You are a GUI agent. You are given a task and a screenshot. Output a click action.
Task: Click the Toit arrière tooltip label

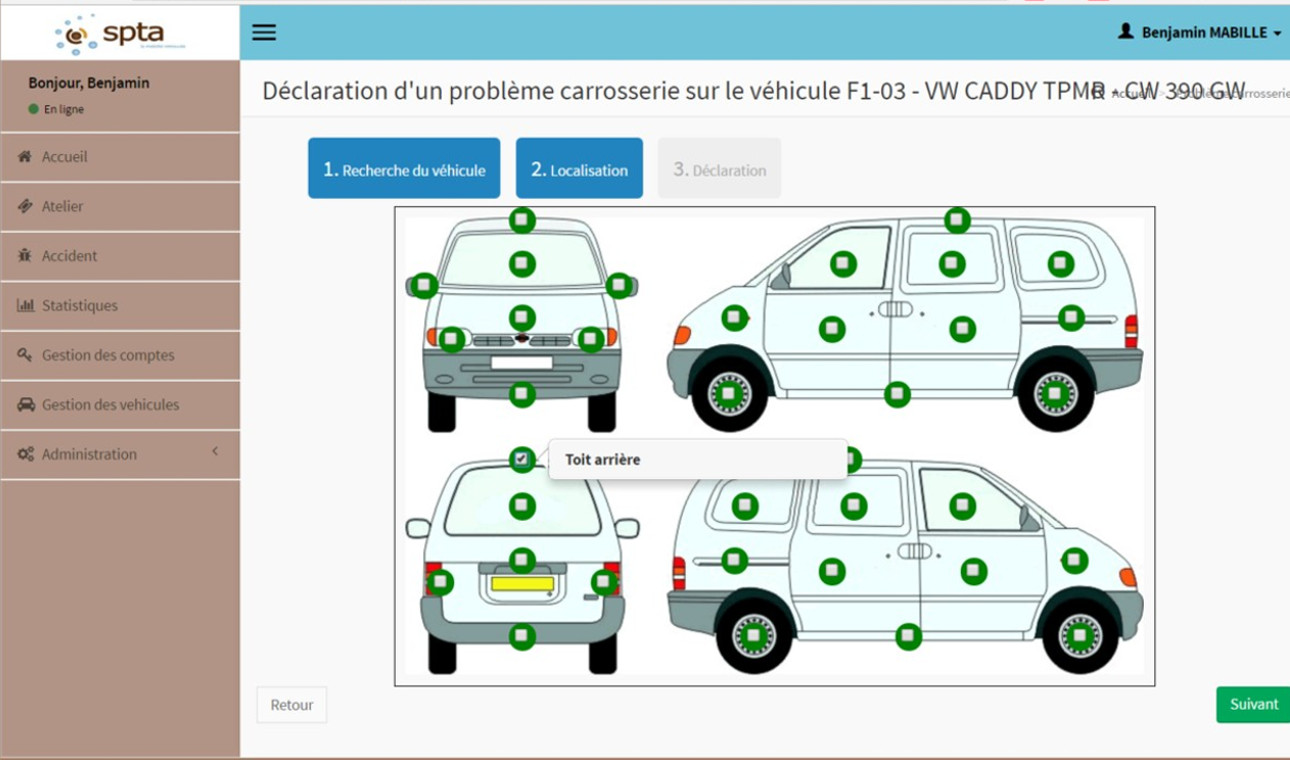[x=603, y=460]
